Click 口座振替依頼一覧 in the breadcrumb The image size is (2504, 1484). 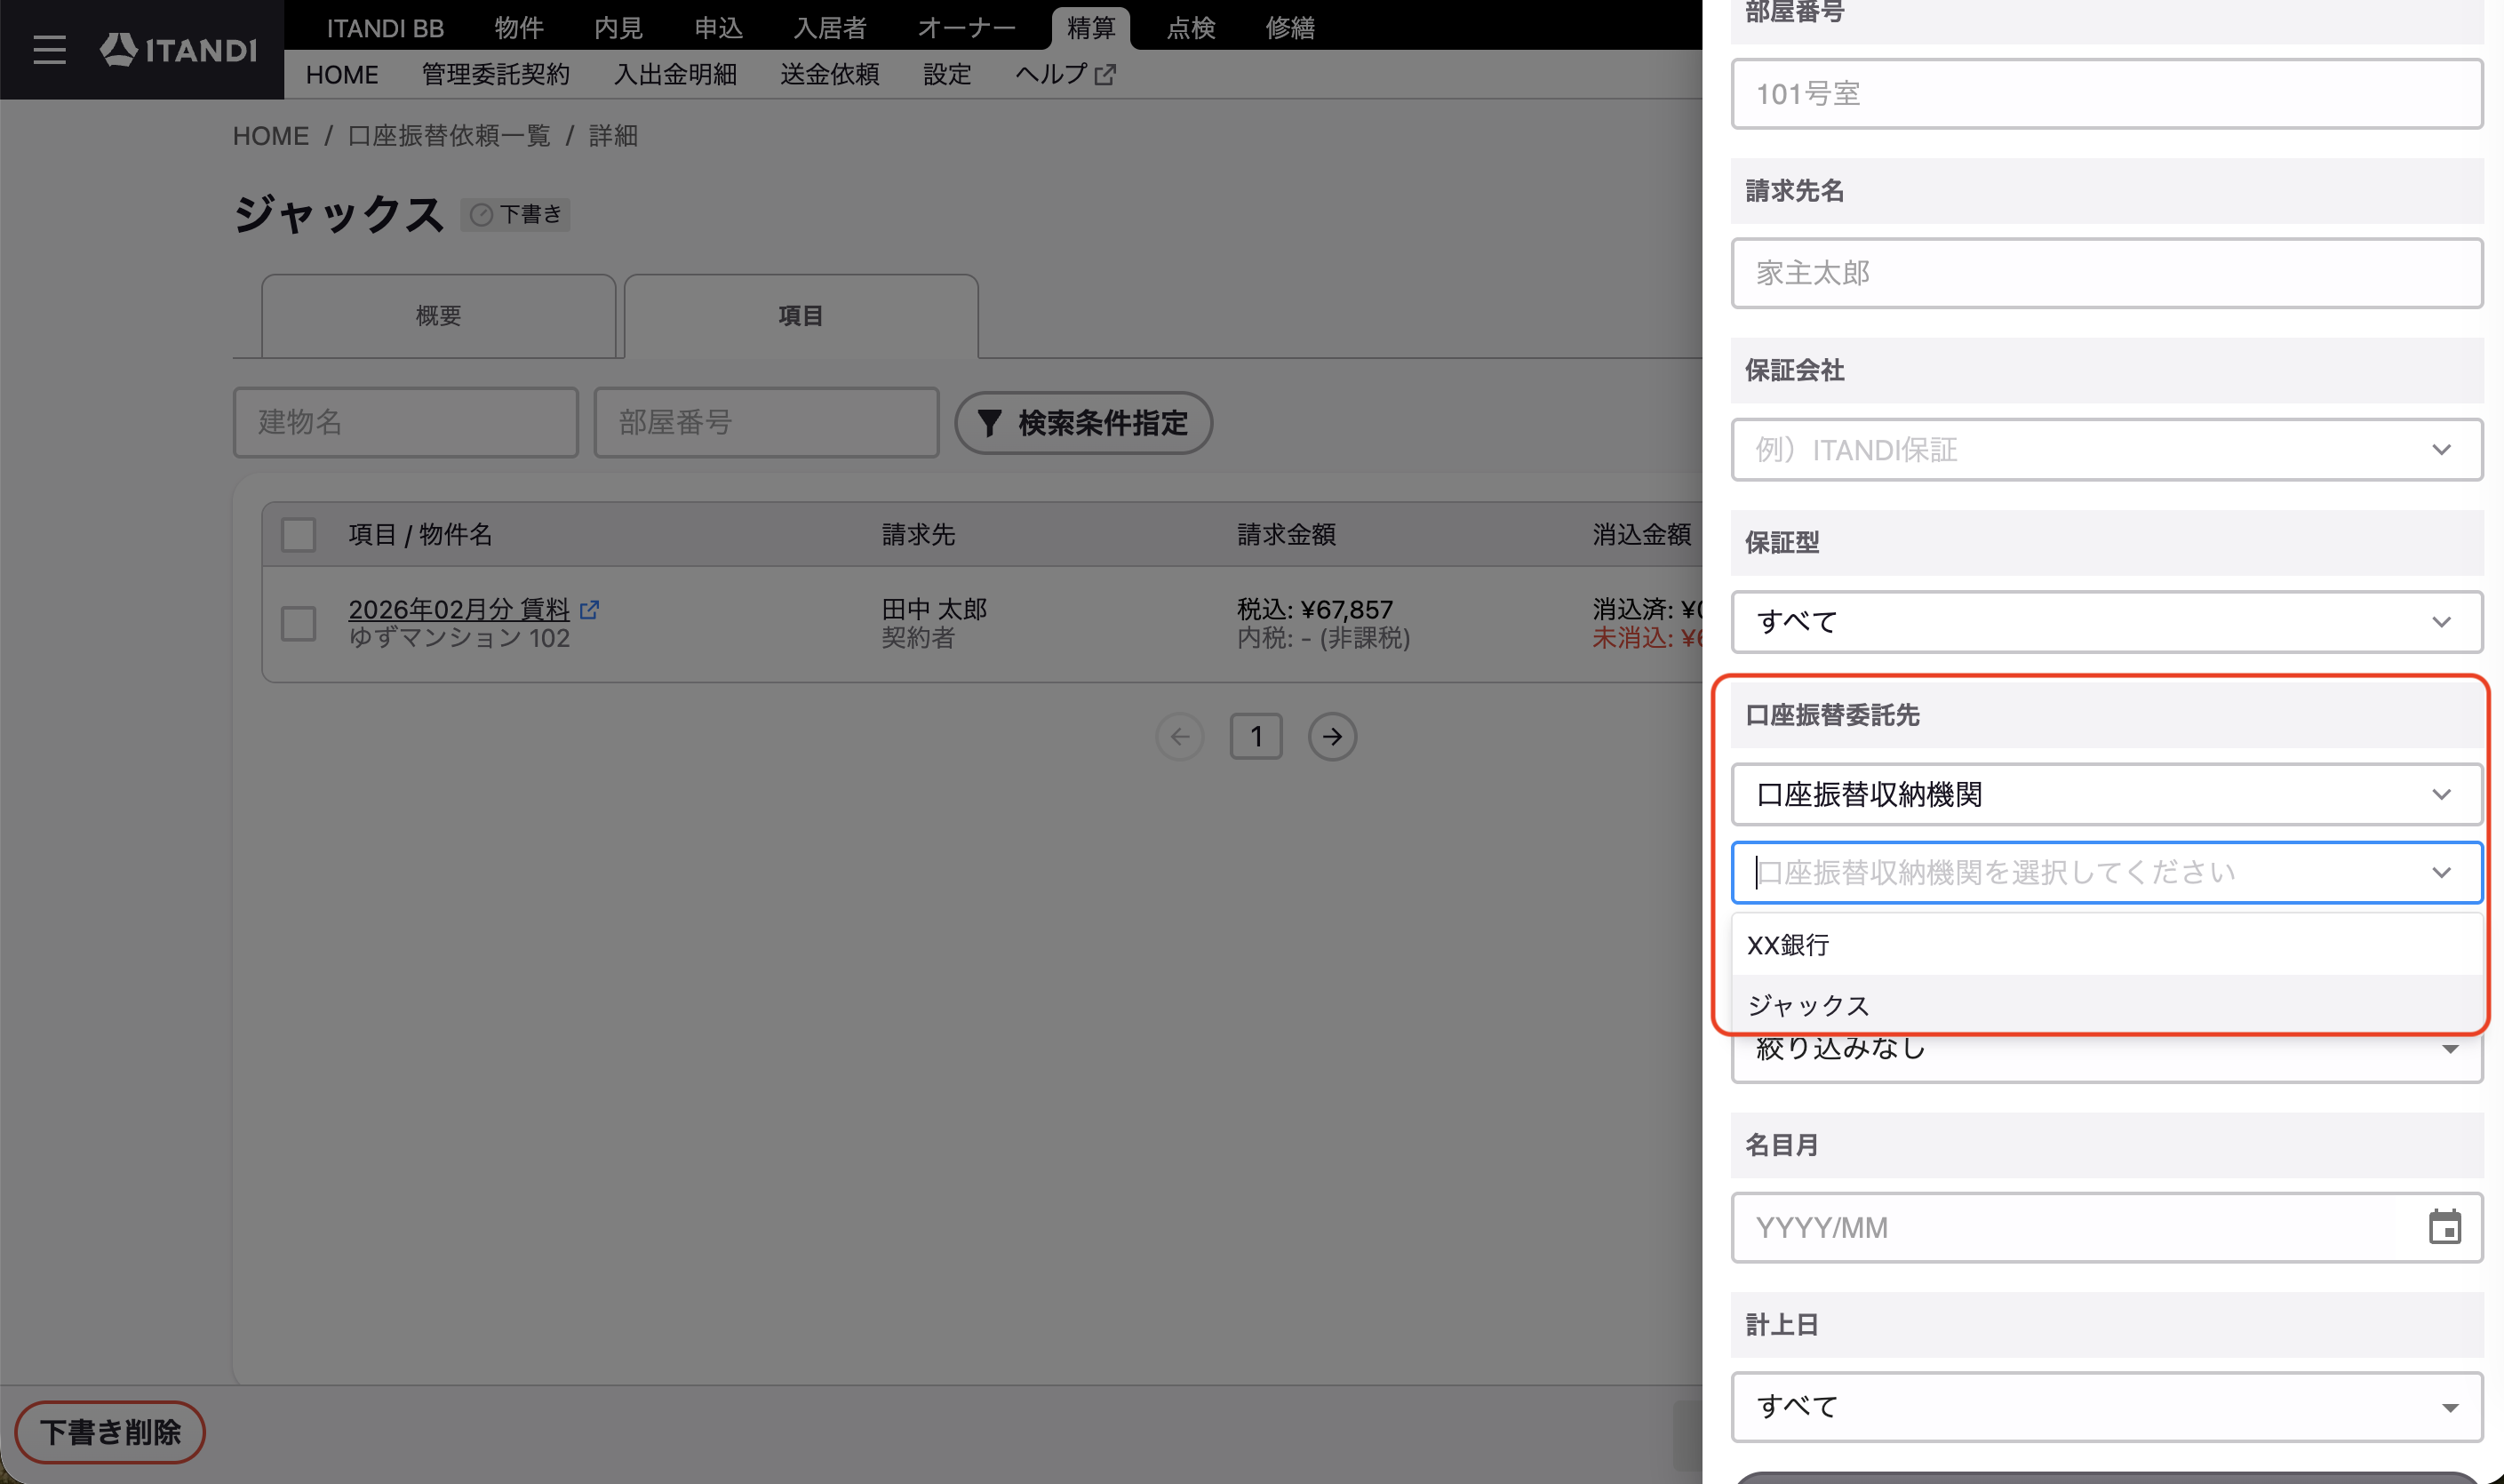(449, 136)
